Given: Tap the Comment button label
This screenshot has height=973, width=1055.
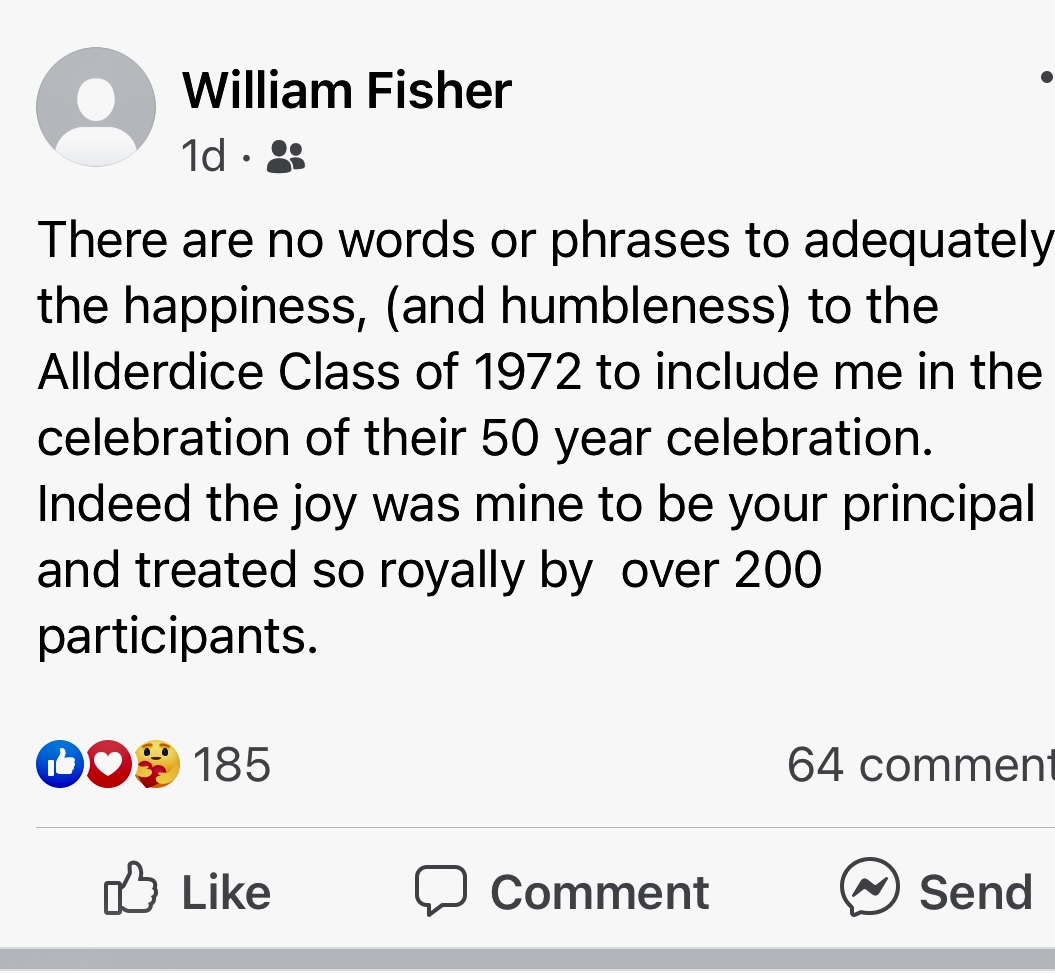Looking at the screenshot, I should click(599, 892).
